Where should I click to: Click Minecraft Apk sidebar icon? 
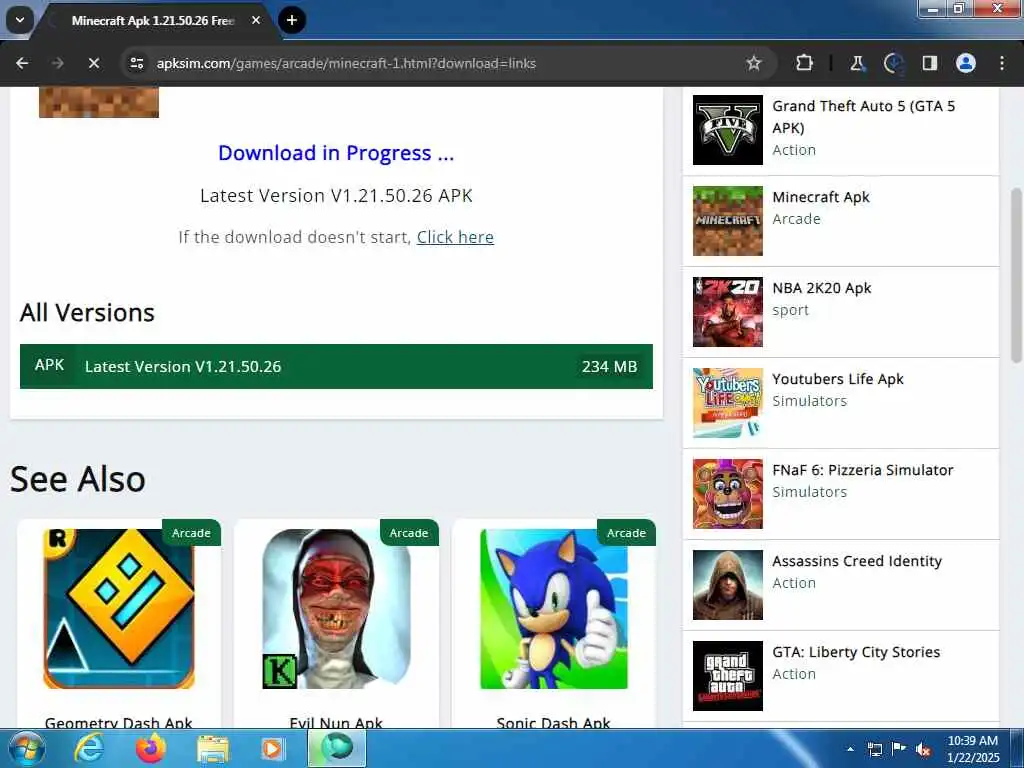coord(728,221)
